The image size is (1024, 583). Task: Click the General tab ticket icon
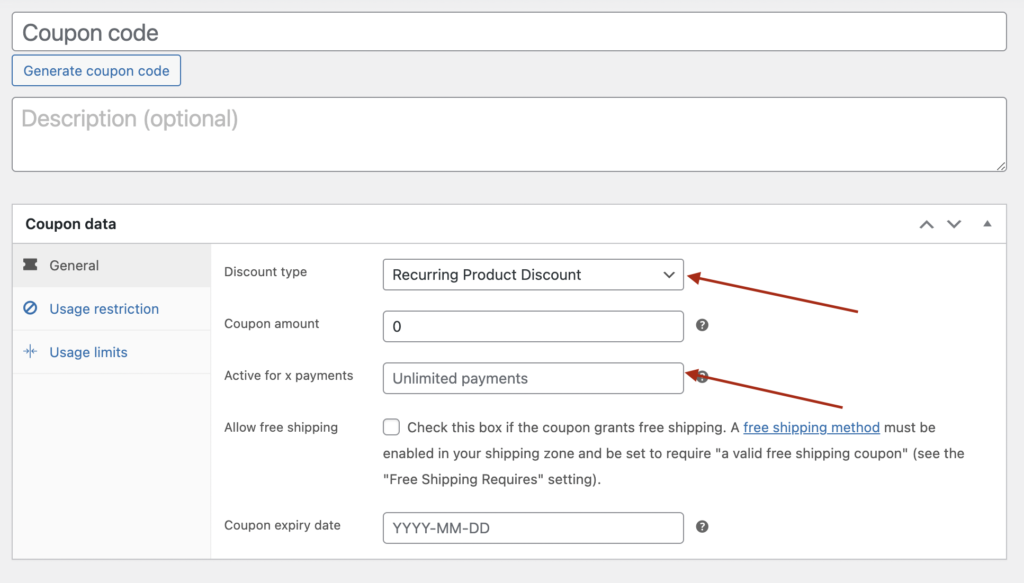tap(30, 264)
